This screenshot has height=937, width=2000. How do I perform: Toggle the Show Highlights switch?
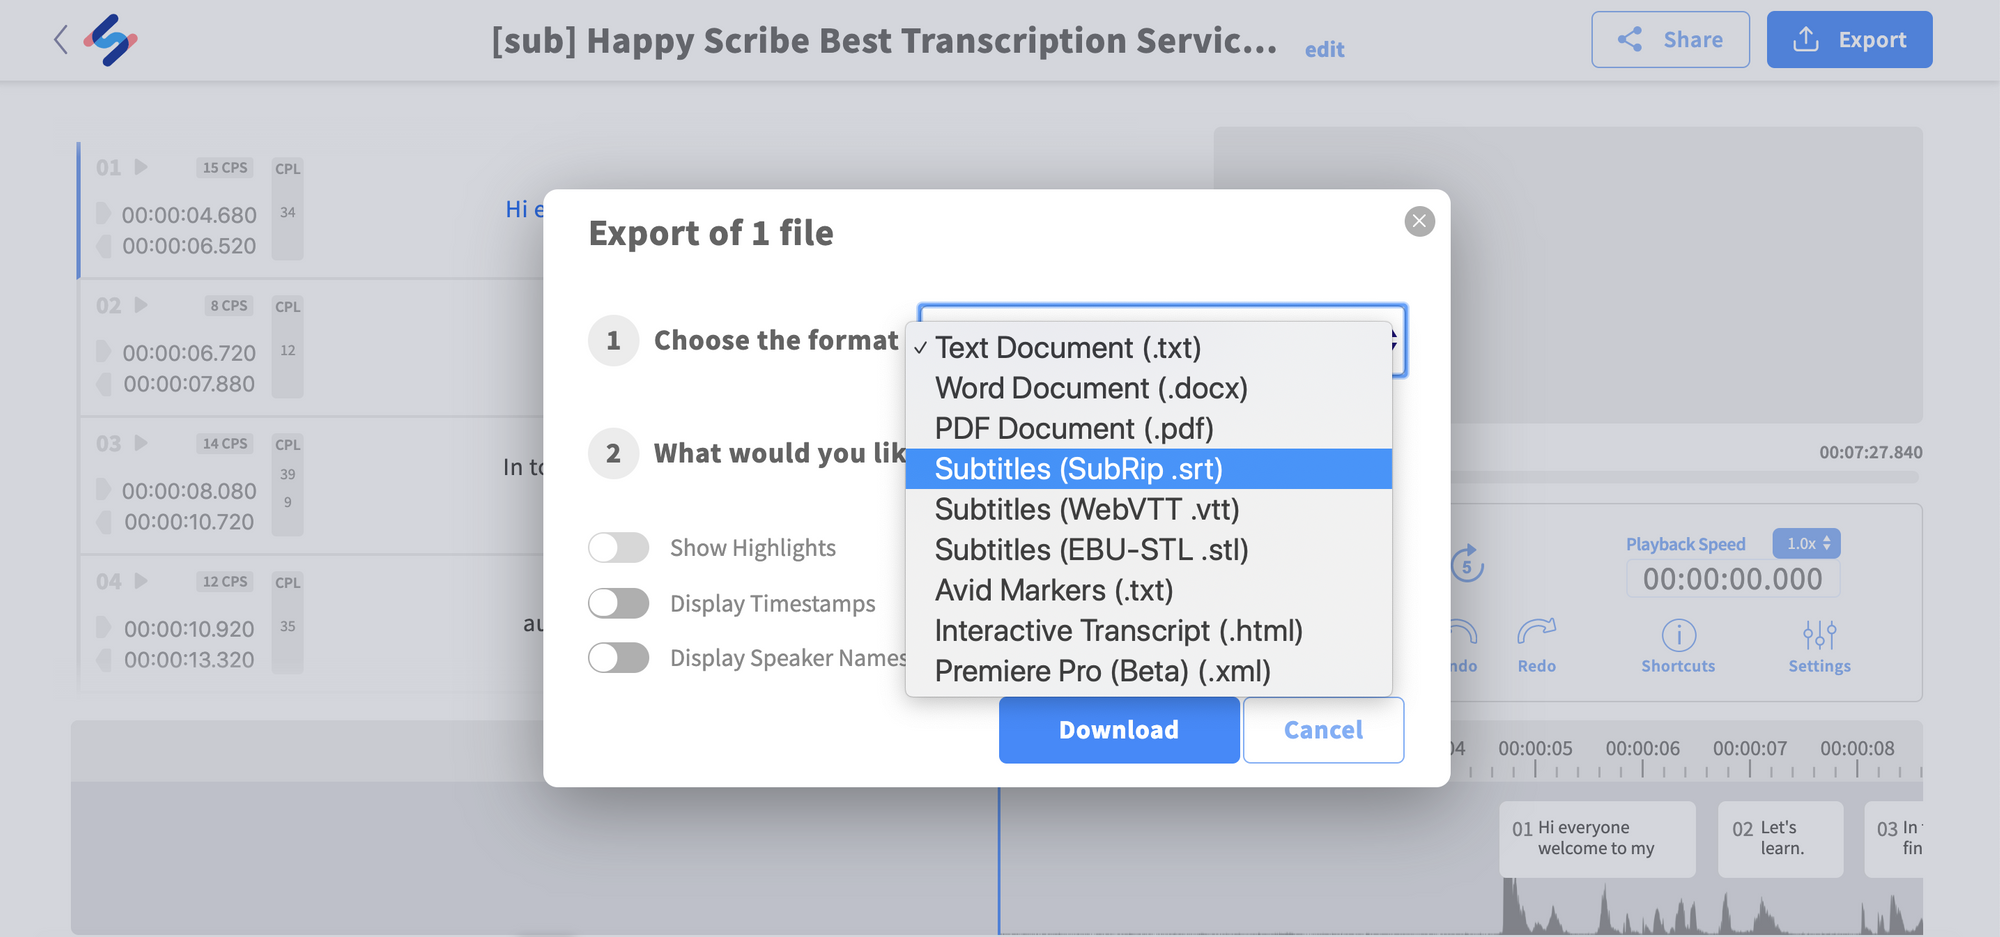(x=619, y=548)
